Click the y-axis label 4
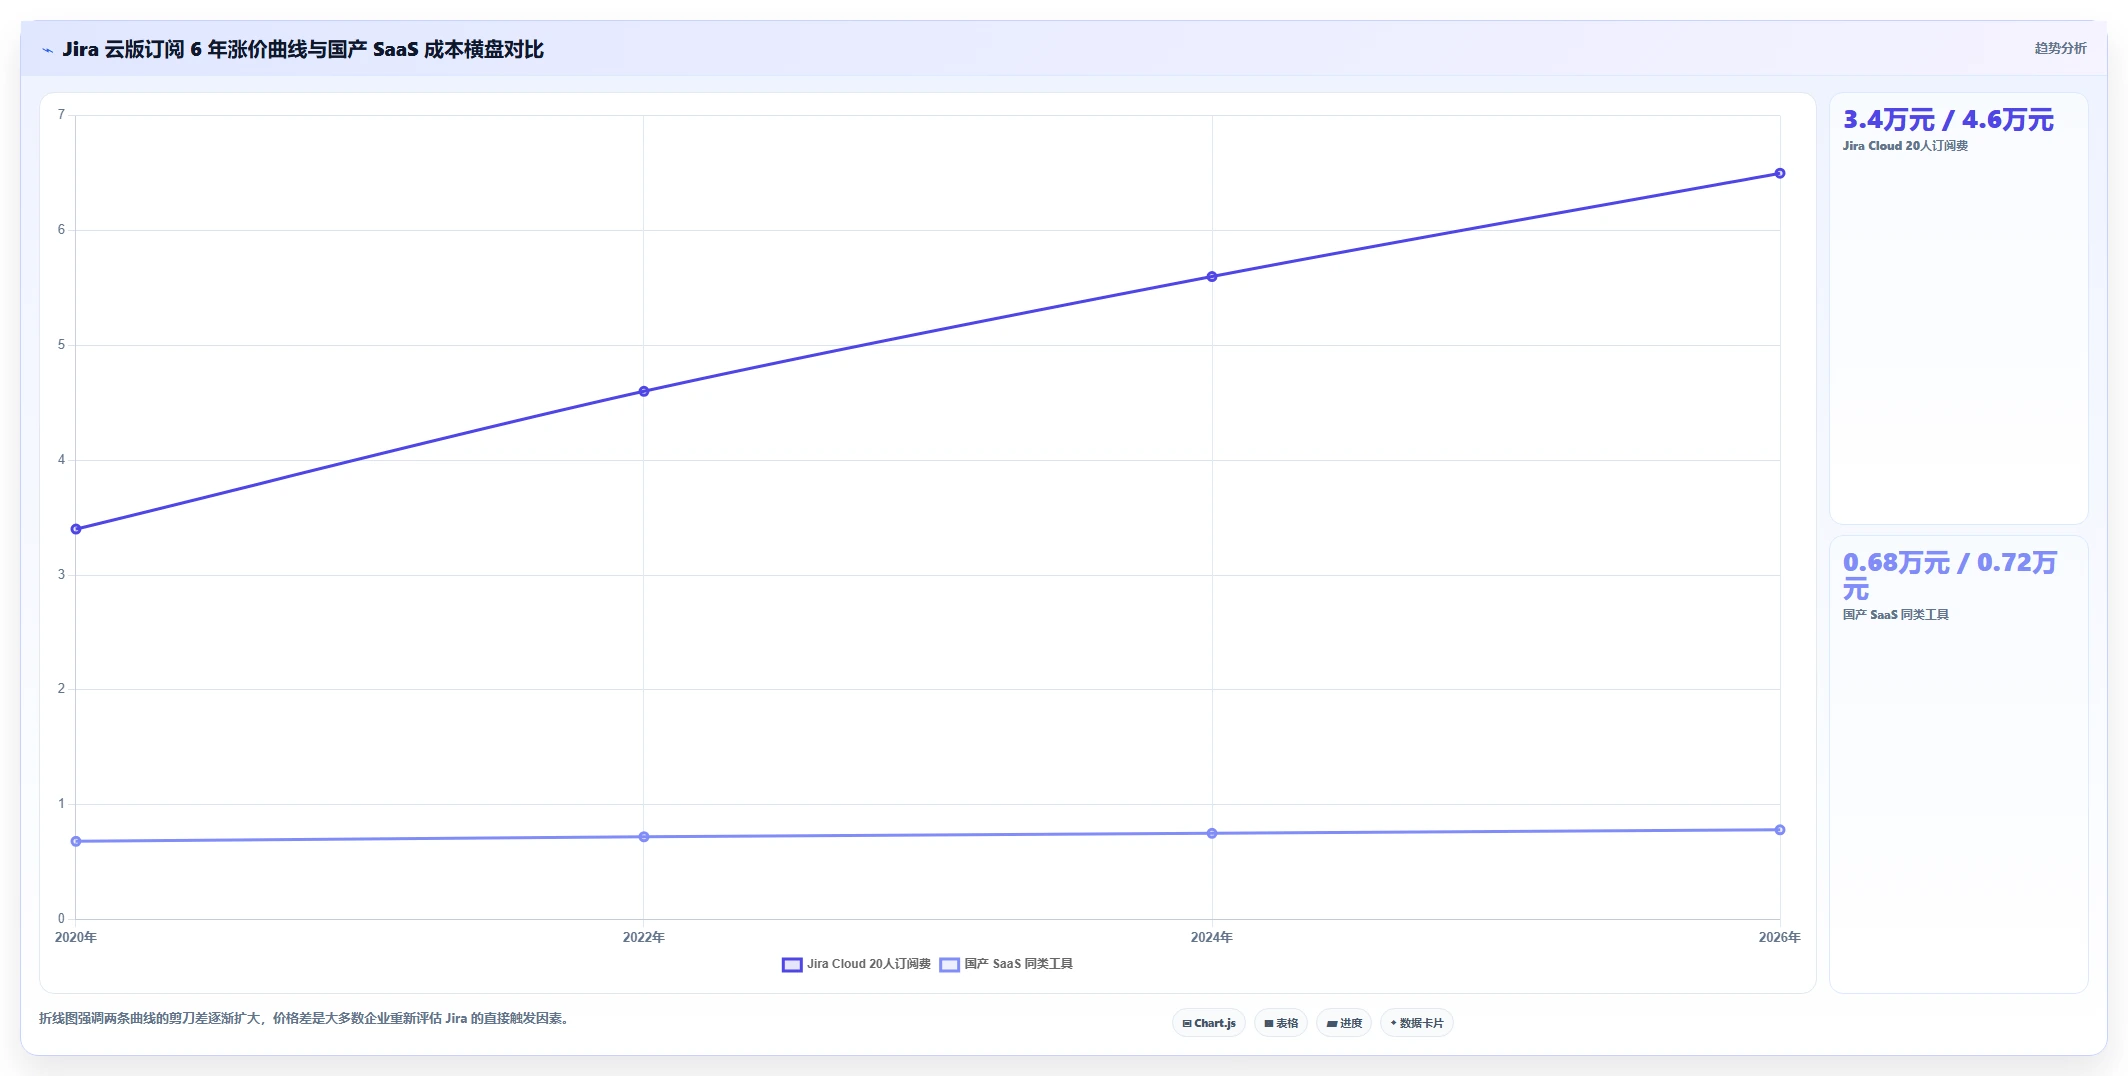Viewport: 2128px width, 1076px height. pos(61,460)
